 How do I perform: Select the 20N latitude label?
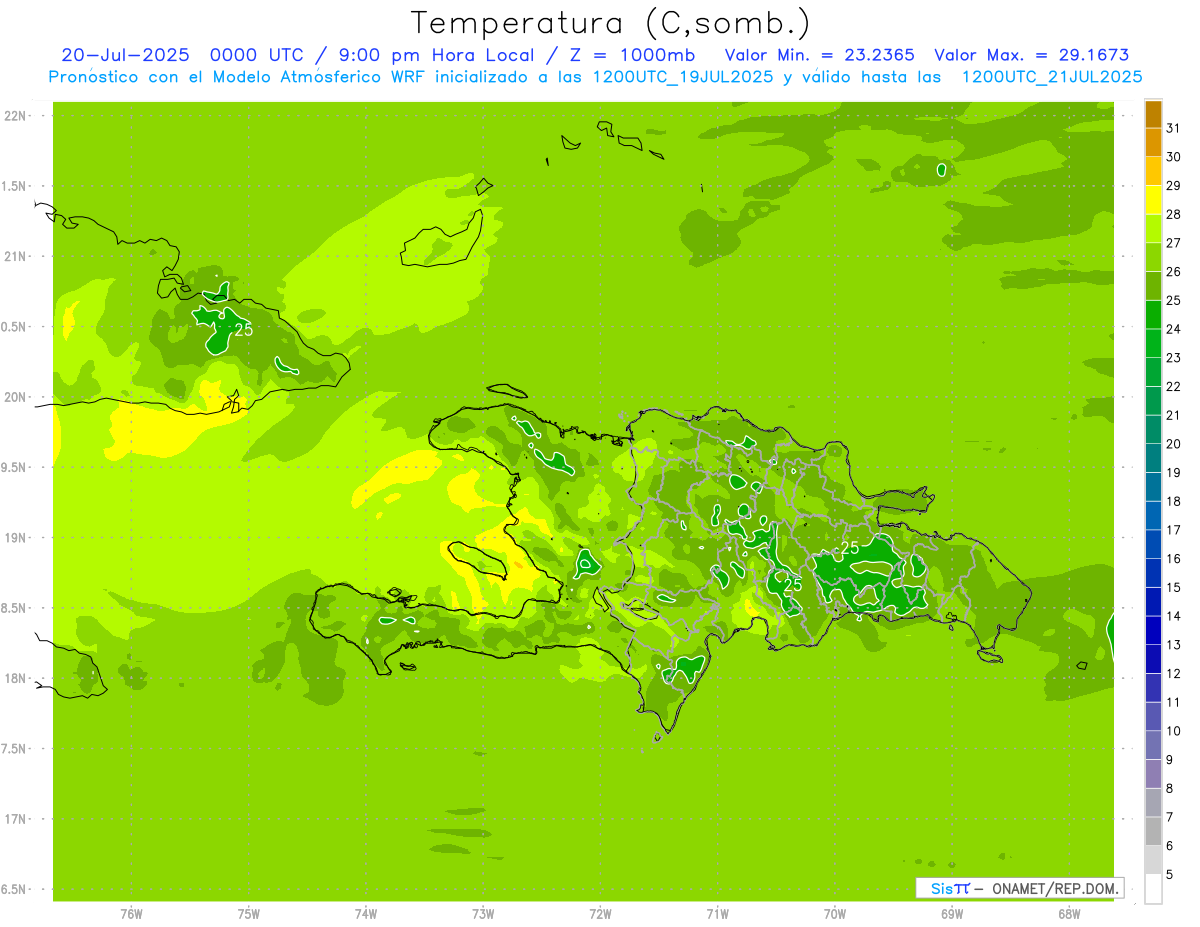[16, 397]
